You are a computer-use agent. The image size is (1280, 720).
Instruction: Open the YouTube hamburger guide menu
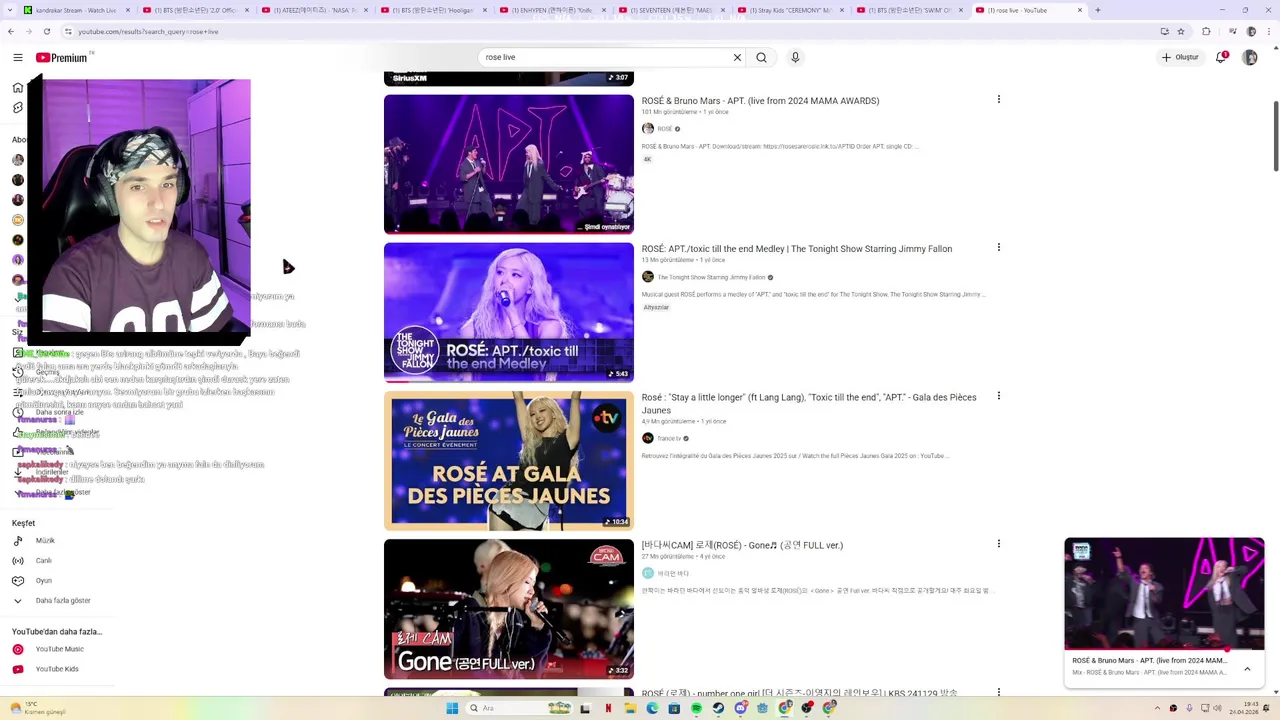tap(17, 58)
